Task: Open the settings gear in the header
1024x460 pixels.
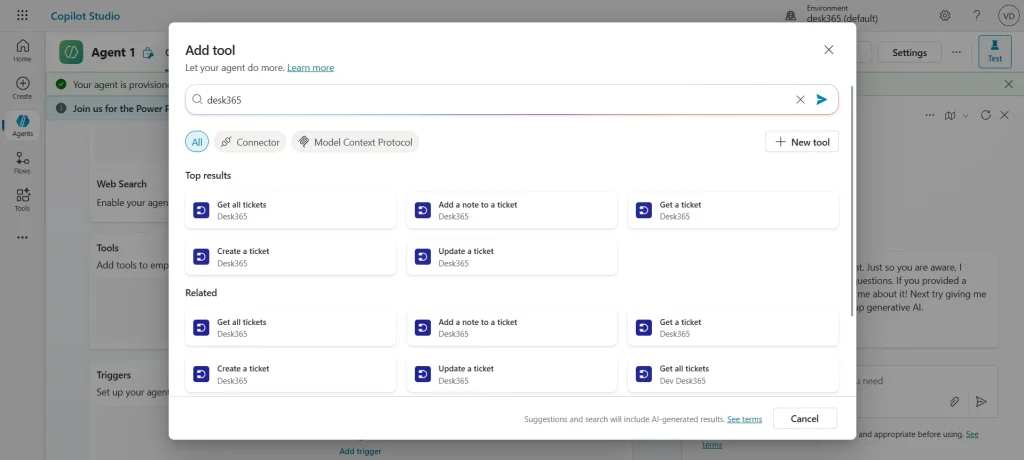Action: pos(945,16)
